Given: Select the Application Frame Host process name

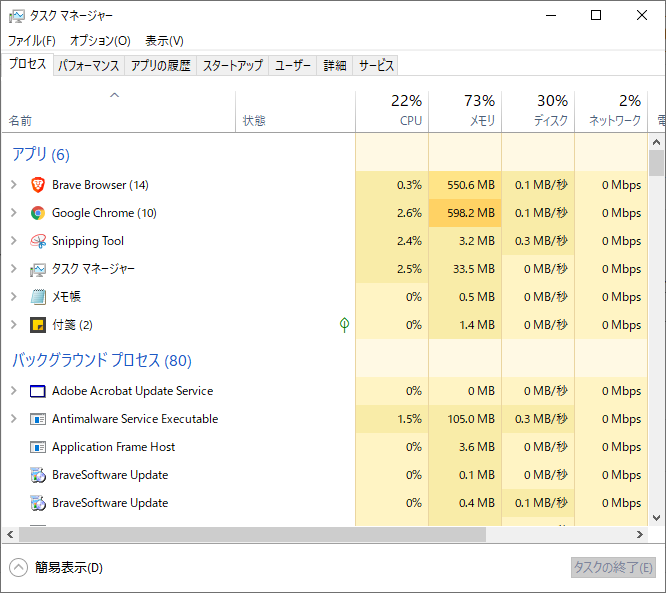Looking at the screenshot, I should 113,447.
